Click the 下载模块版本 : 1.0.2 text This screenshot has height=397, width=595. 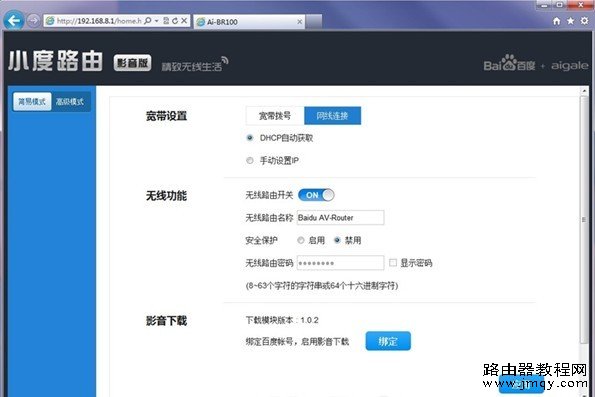pyautogui.click(x=282, y=320)
